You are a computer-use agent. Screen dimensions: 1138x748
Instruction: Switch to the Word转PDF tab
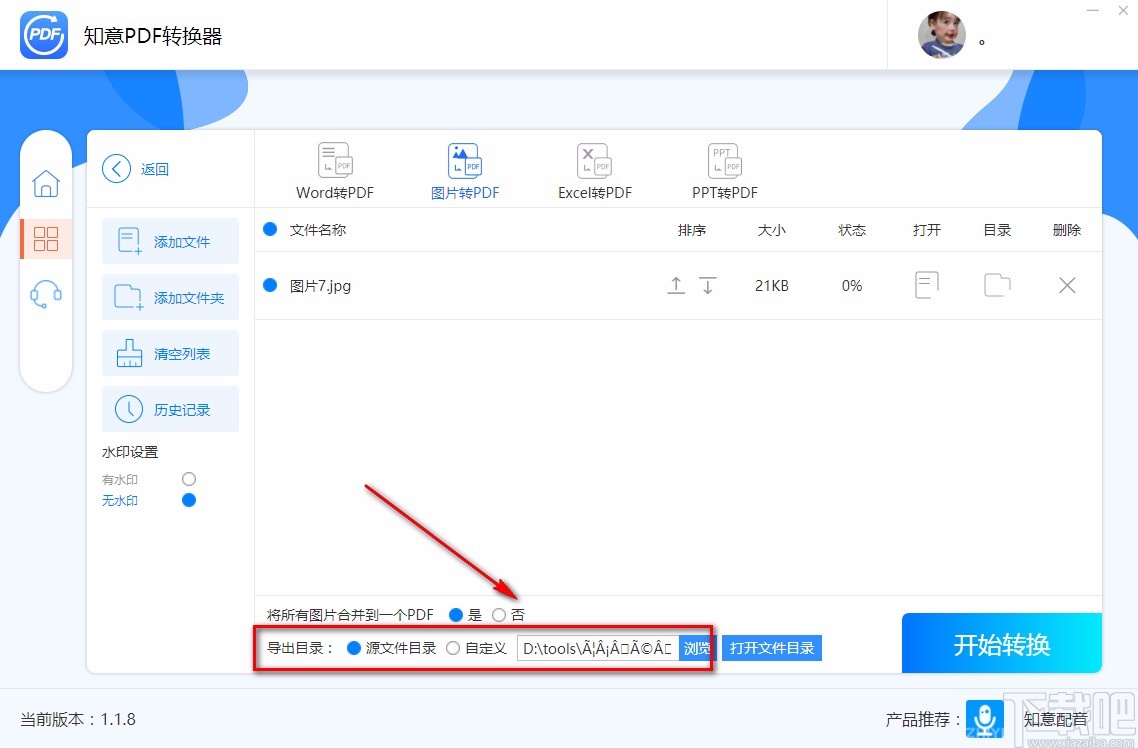click(x=334, y=168)
